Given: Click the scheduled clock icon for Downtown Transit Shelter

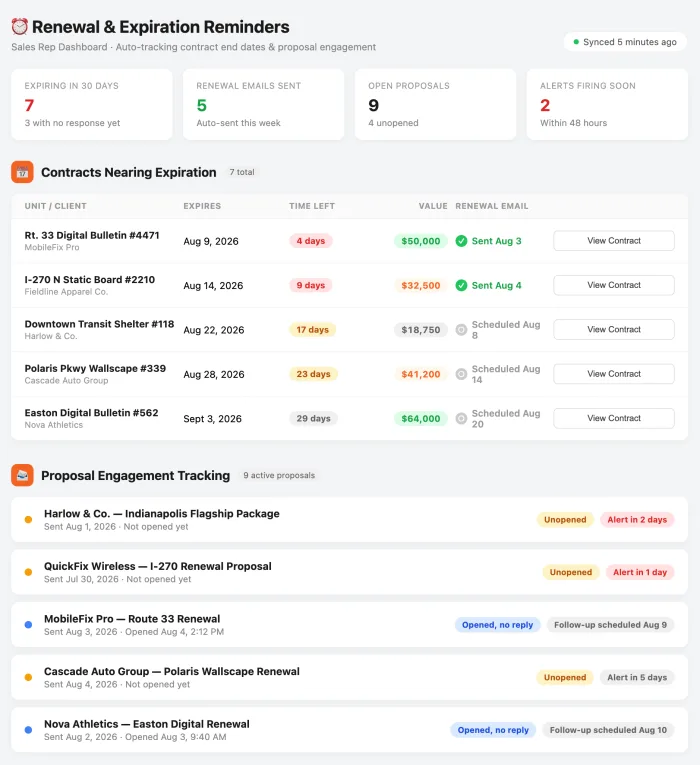Looking at the screenshot, I should tap(461, 330).
